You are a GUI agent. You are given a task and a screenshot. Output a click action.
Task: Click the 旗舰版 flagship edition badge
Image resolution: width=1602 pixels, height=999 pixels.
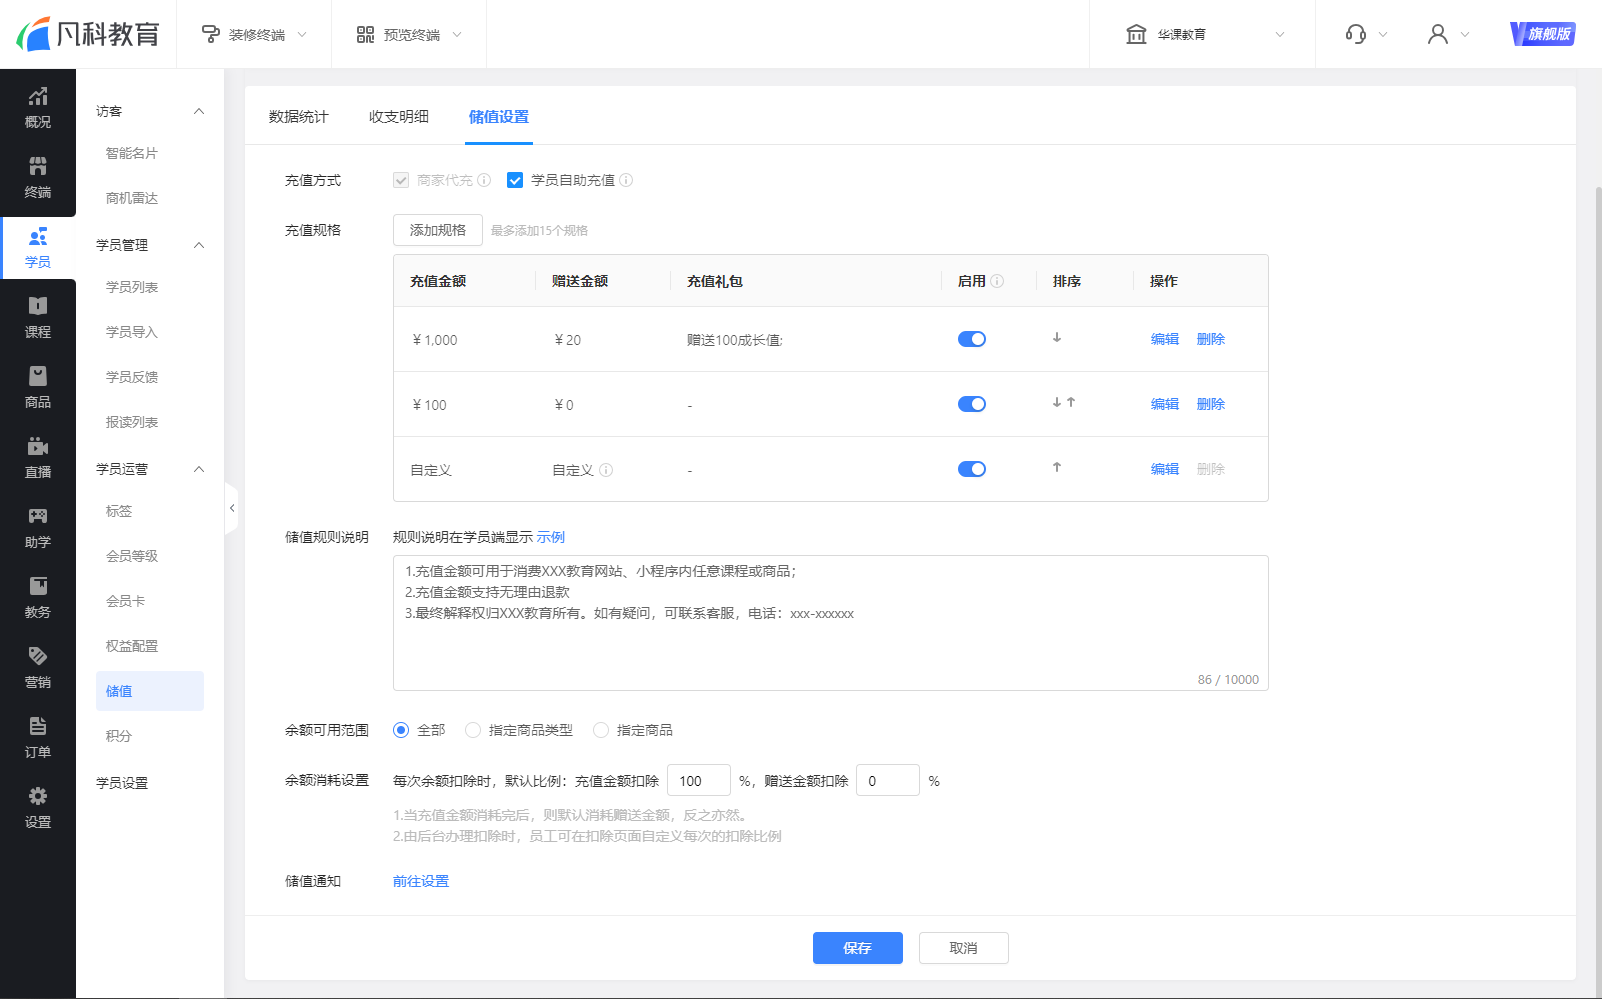(1543, 34)
